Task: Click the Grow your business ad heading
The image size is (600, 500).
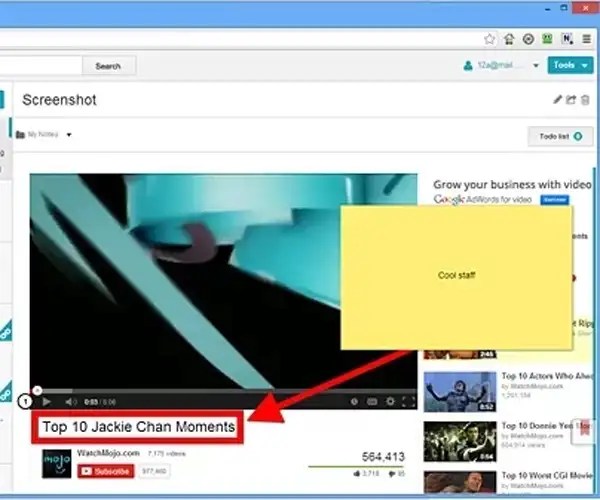Action: [x=512, y=185]
